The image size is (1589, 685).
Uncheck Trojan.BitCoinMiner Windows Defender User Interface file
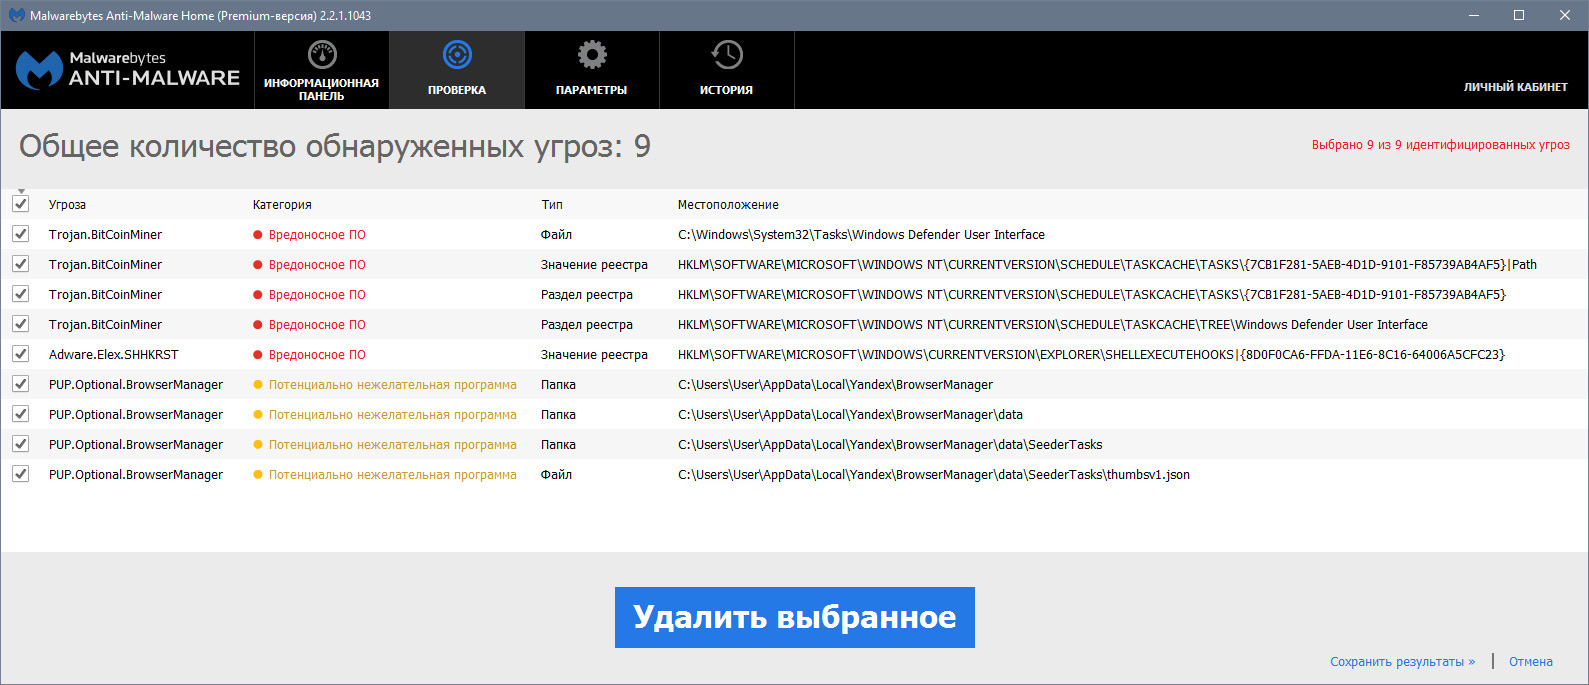pyautogui.click(x=20, y=234)
